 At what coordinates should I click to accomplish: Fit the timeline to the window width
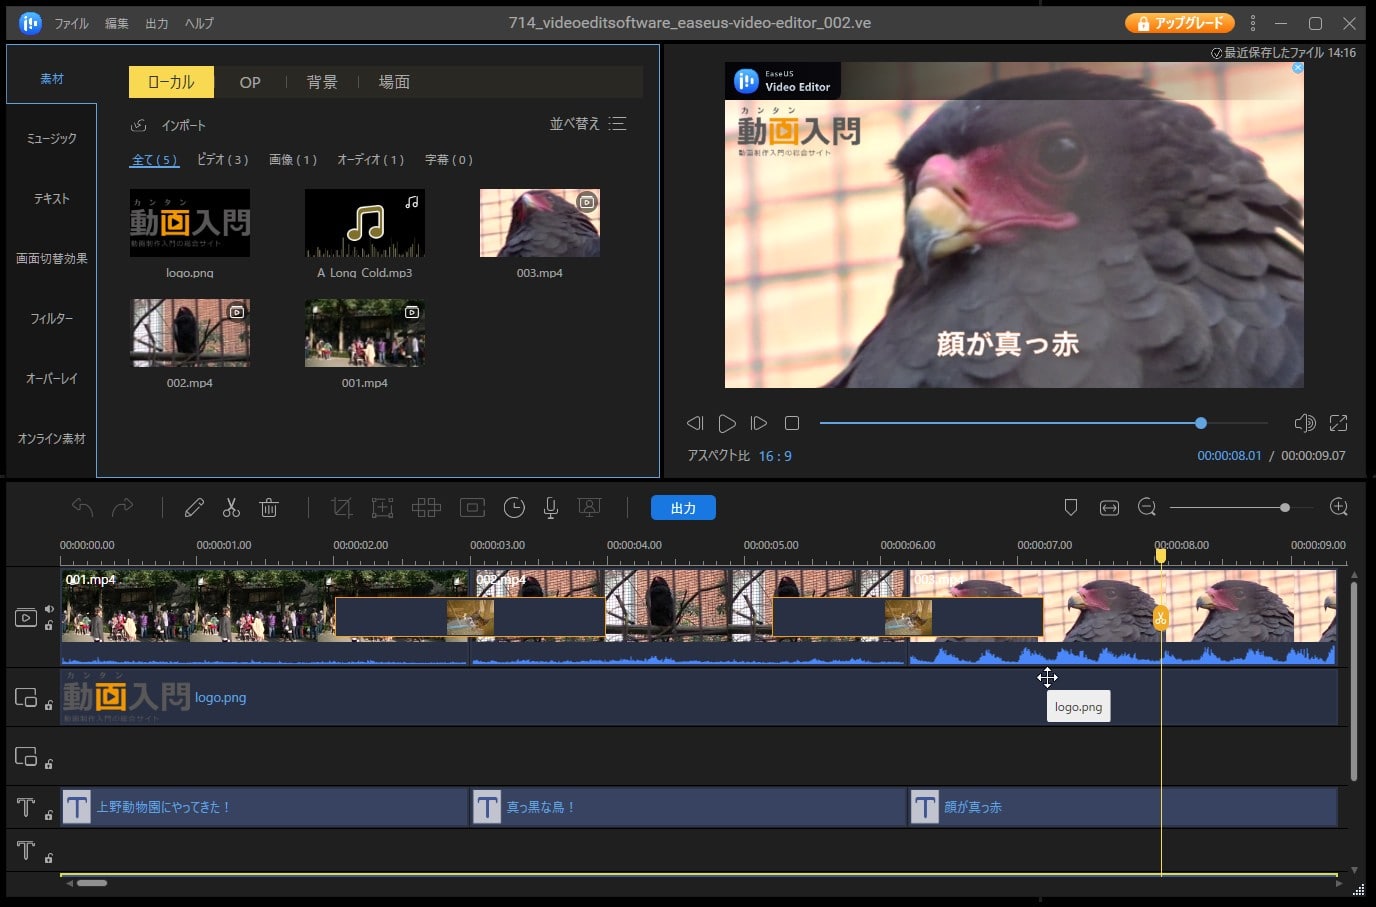point(1109,508)
